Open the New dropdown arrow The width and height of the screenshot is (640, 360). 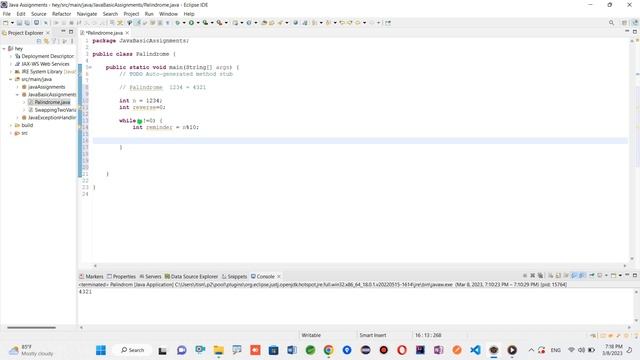(12, 23)
